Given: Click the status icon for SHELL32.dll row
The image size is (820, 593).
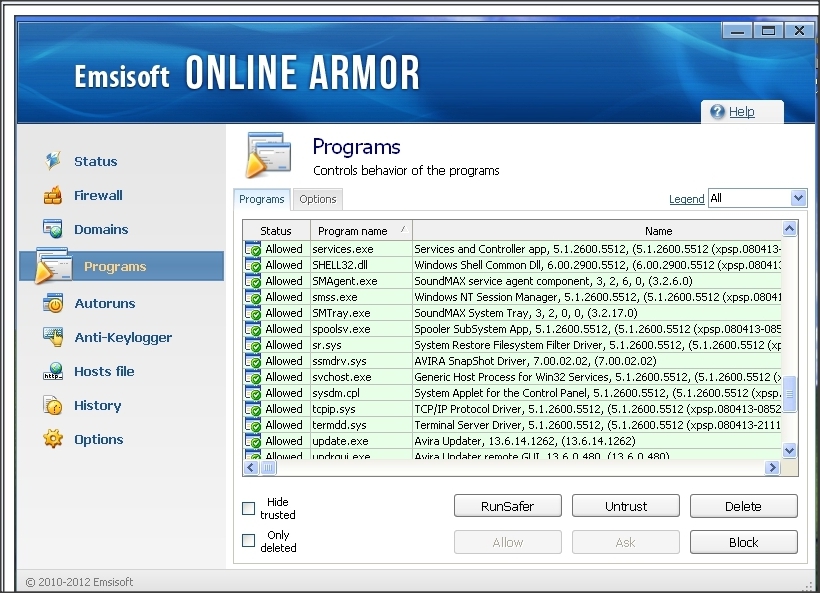Looking at the screenshot, I should pyautogui.click(x=253, y=265).
